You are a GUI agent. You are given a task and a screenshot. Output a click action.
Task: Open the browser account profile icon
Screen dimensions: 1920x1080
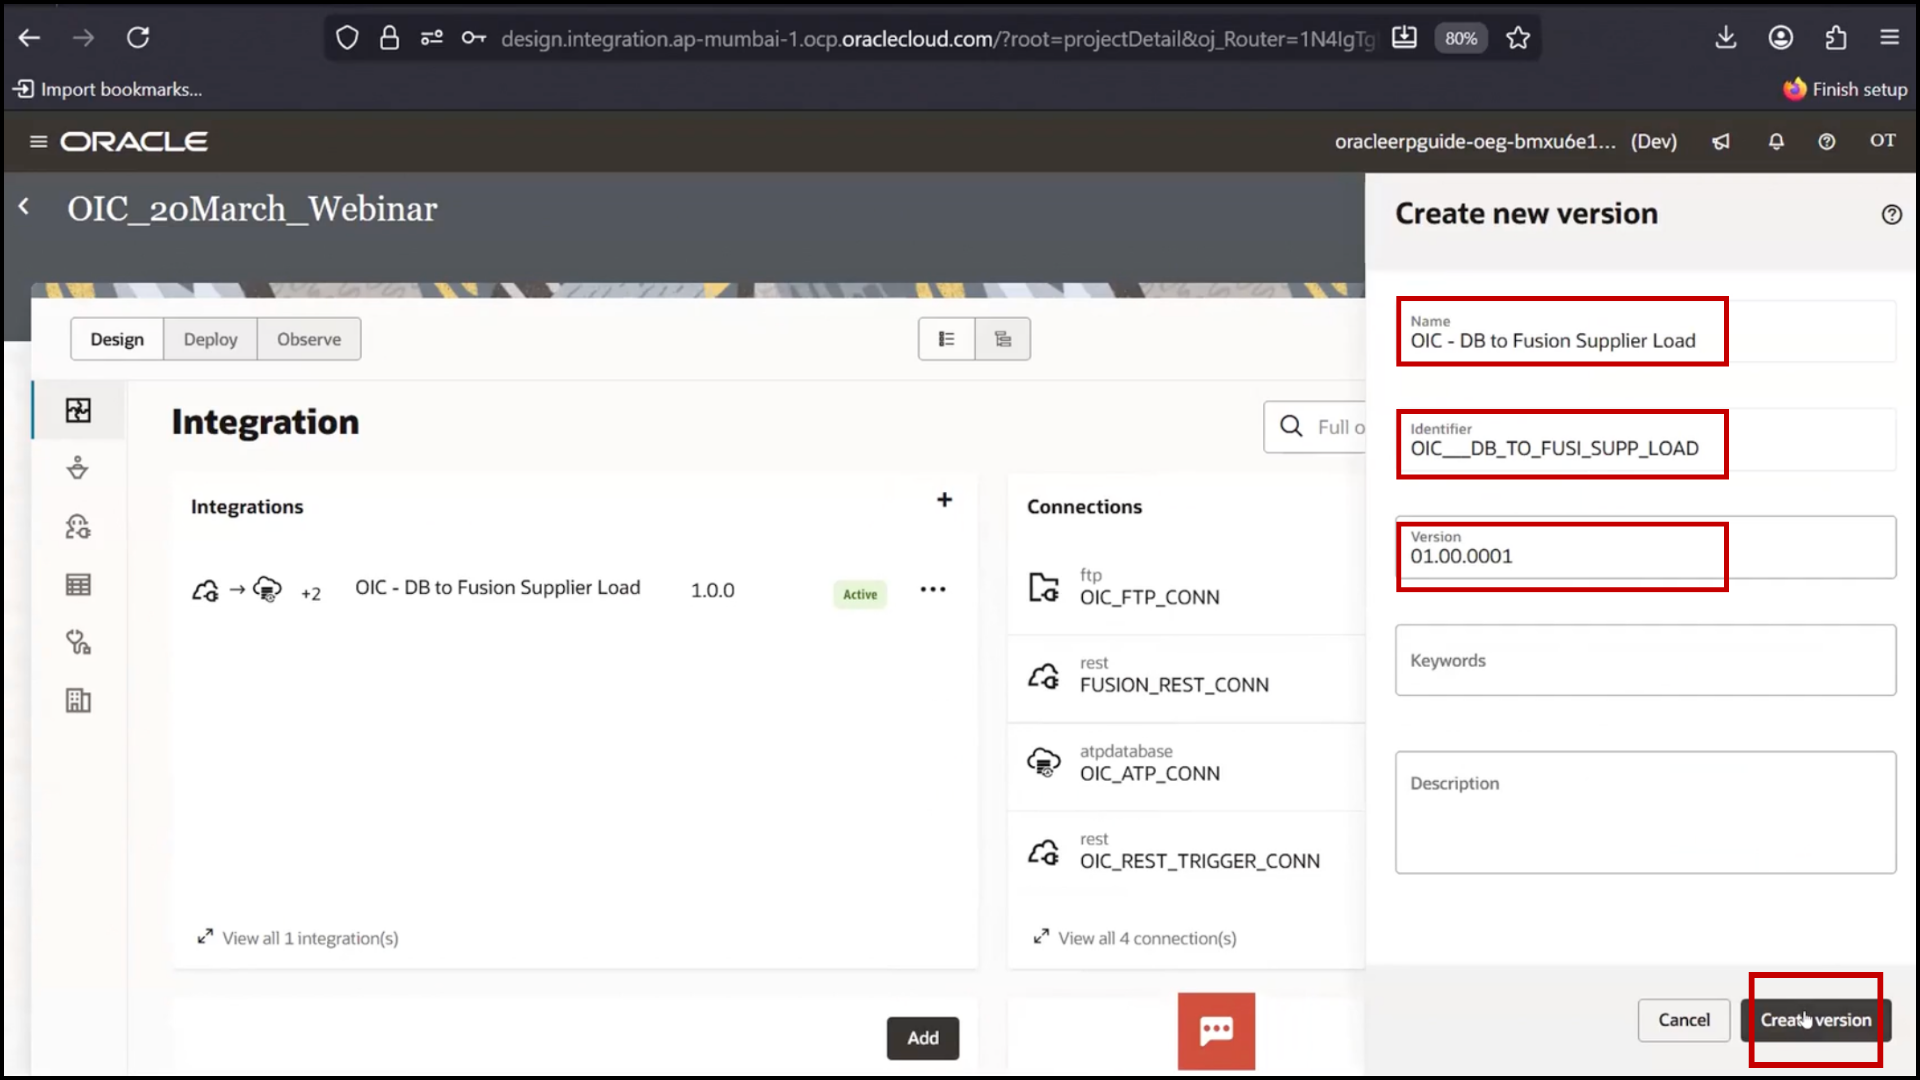pyautogui.click(x=1781, y=38)
